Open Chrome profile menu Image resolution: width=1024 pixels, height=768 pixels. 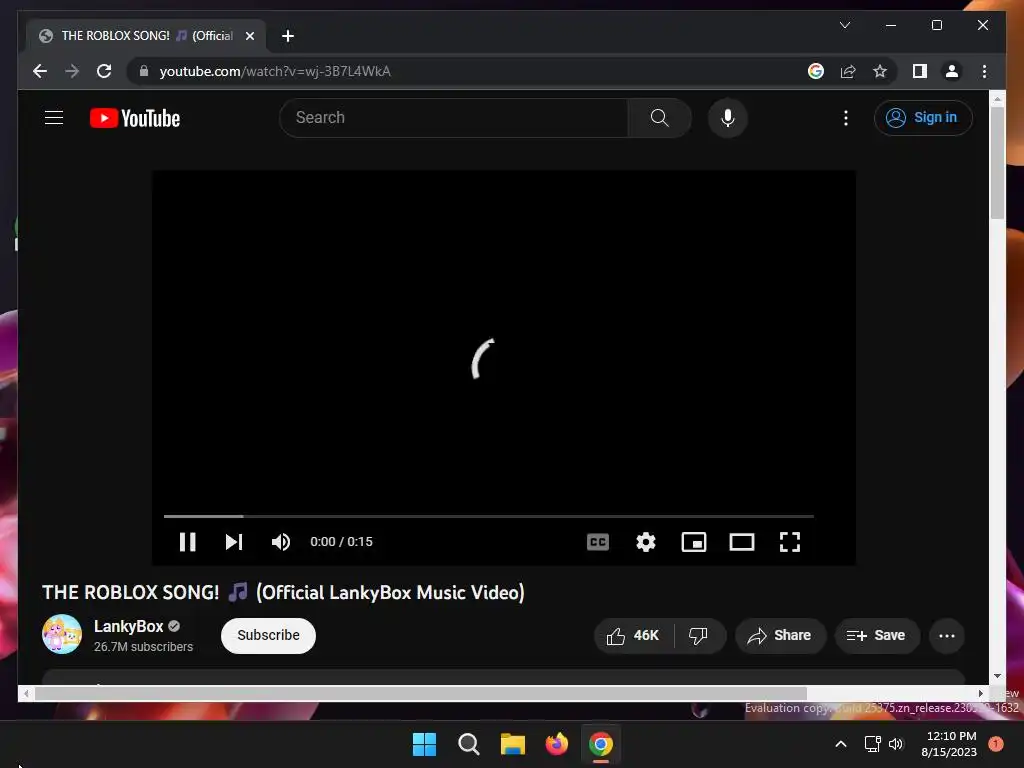pos(952,71)
